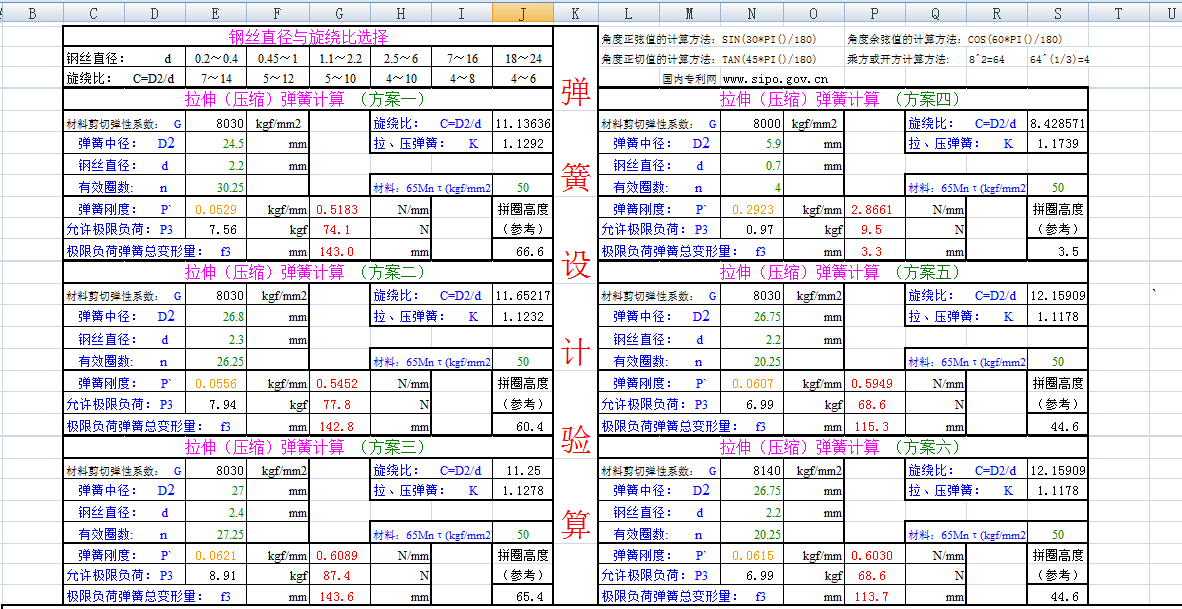This screenshot has height=609, width=1182.
Task: Select the shear modulus value 8000
Action: 752,124
